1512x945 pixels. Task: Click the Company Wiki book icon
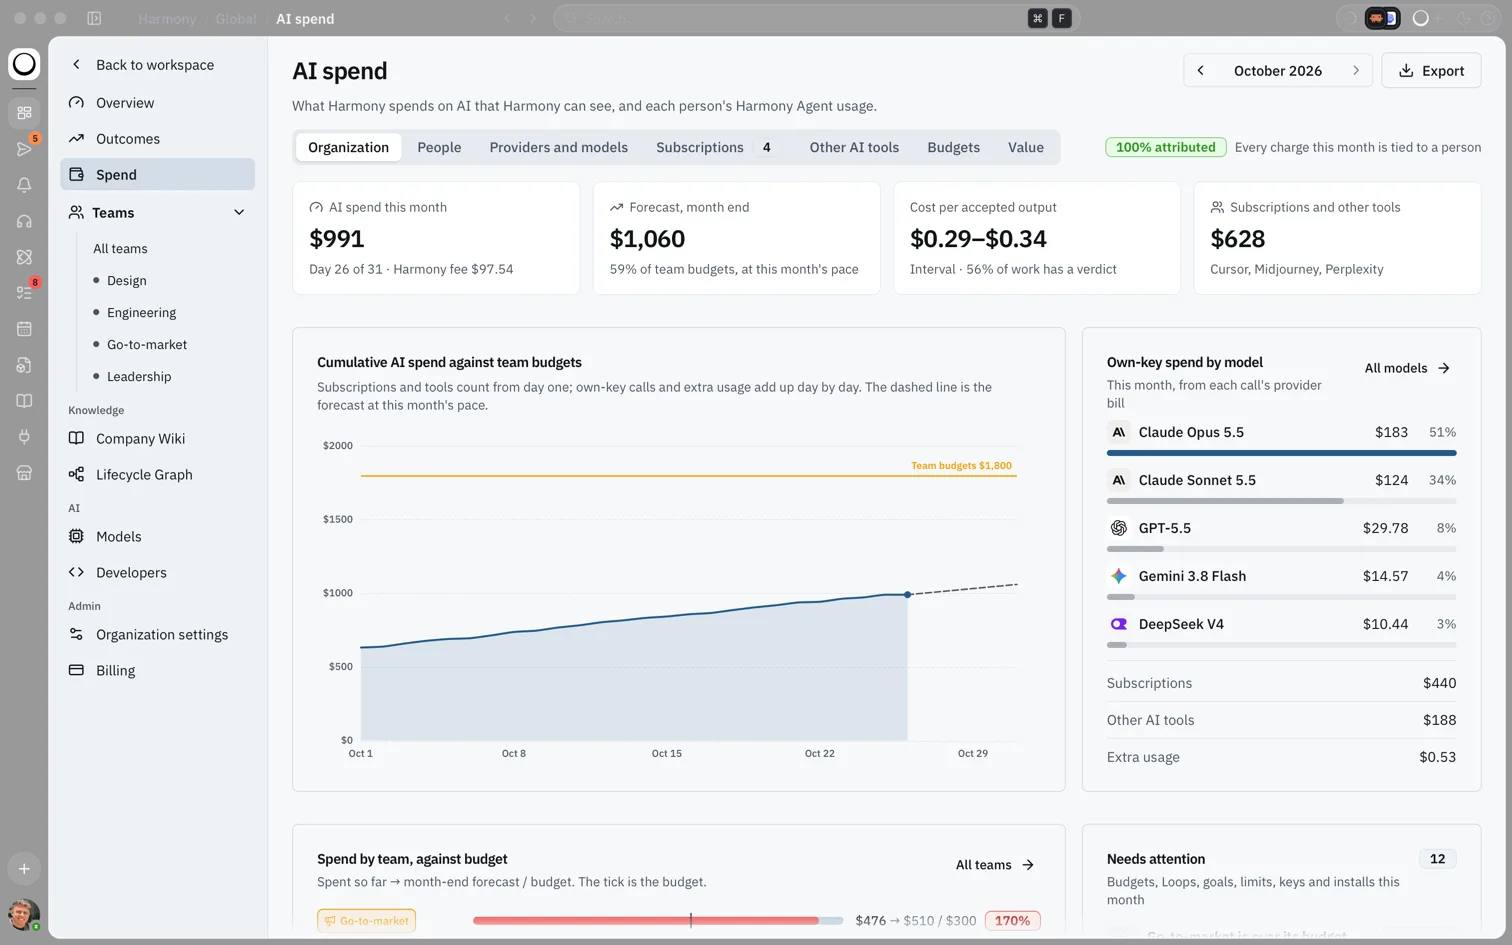[x=76, y=439]
